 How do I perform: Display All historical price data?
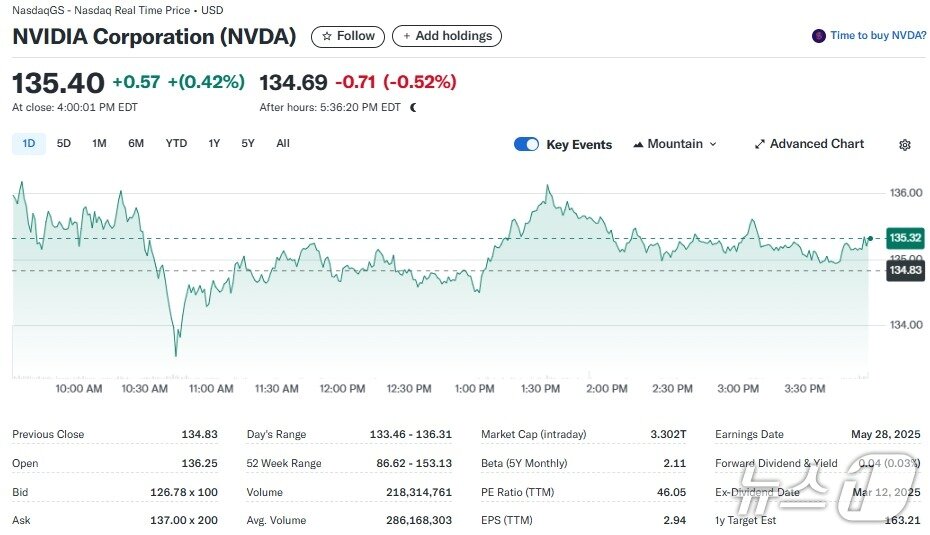point(283,143)
